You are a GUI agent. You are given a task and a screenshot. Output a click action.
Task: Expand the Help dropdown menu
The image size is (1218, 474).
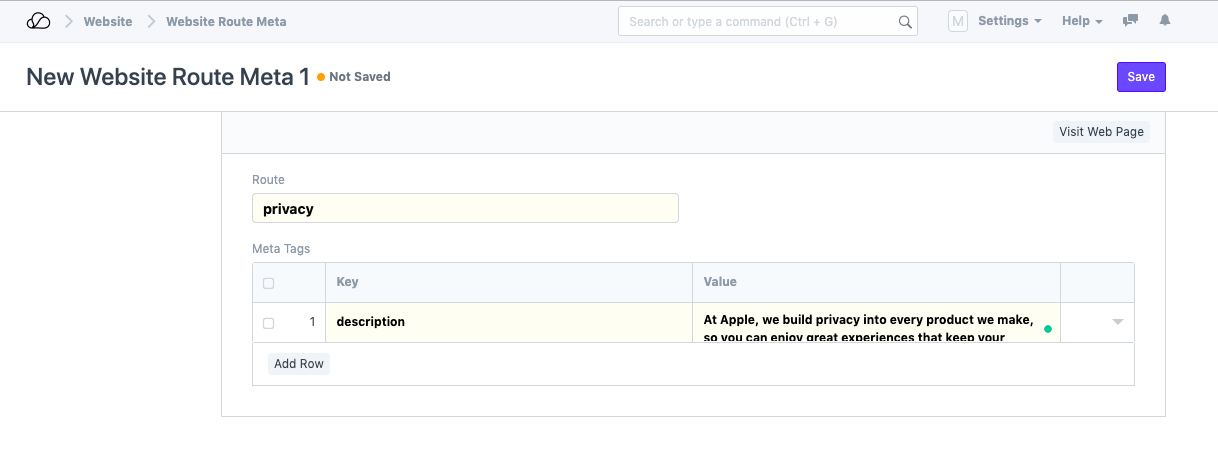coord(1082,21)
